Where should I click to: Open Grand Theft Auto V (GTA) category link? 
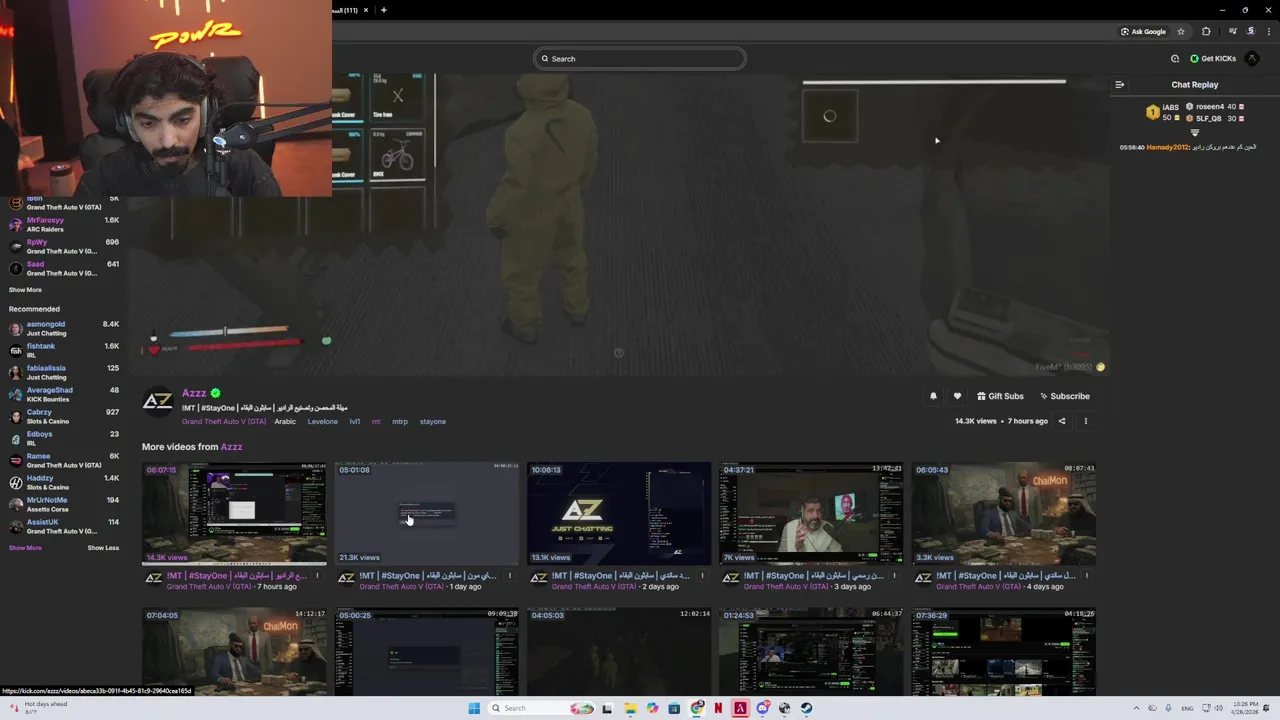[x=224, y=421]
